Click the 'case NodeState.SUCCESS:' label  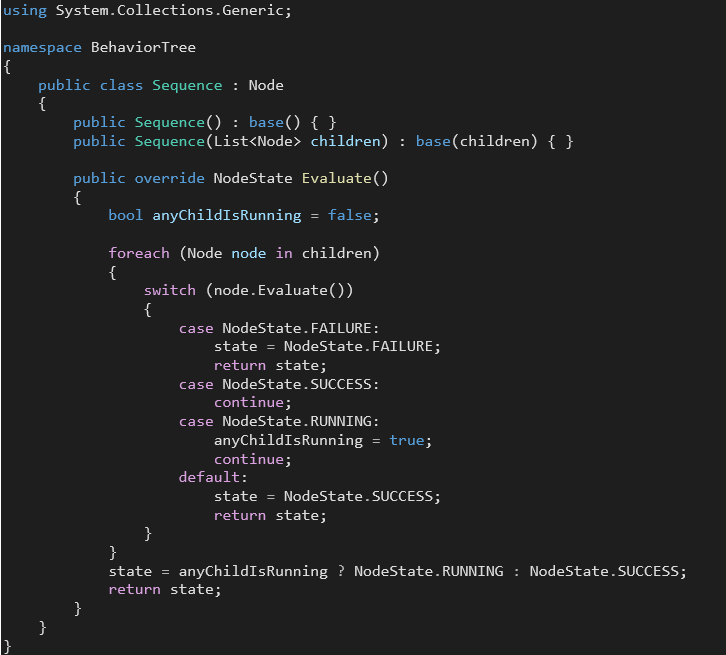pos(279,384)
